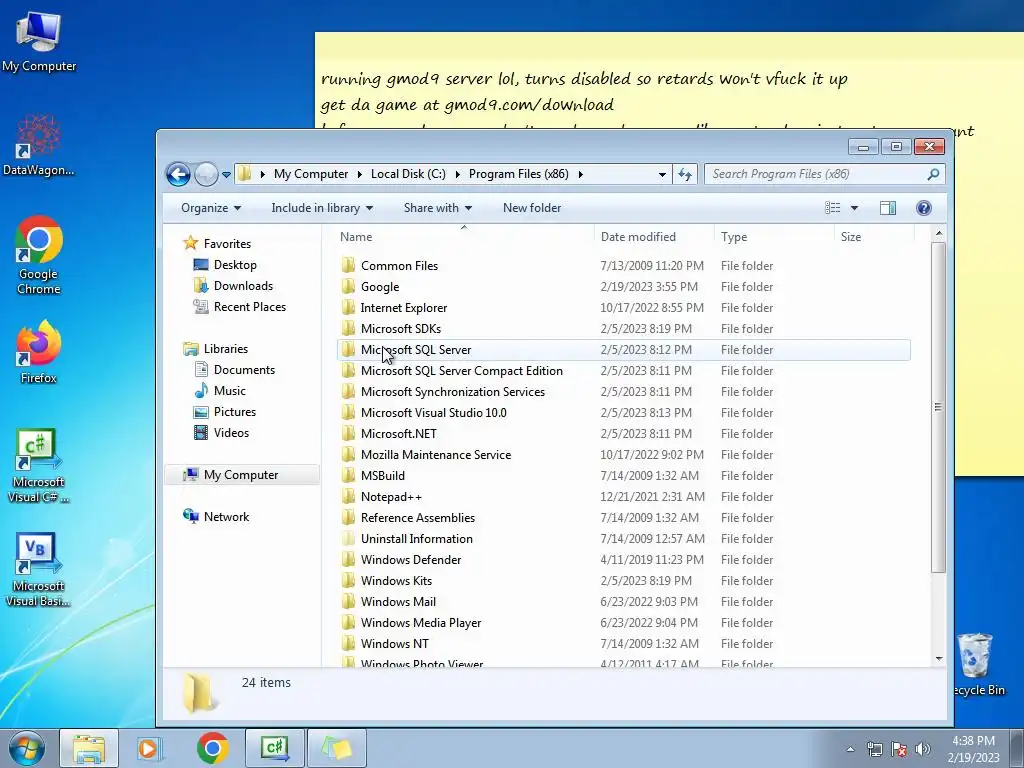Select Favorites in navigation pane
This screenshot has height=768, width=1024.
tap(217, 244)
